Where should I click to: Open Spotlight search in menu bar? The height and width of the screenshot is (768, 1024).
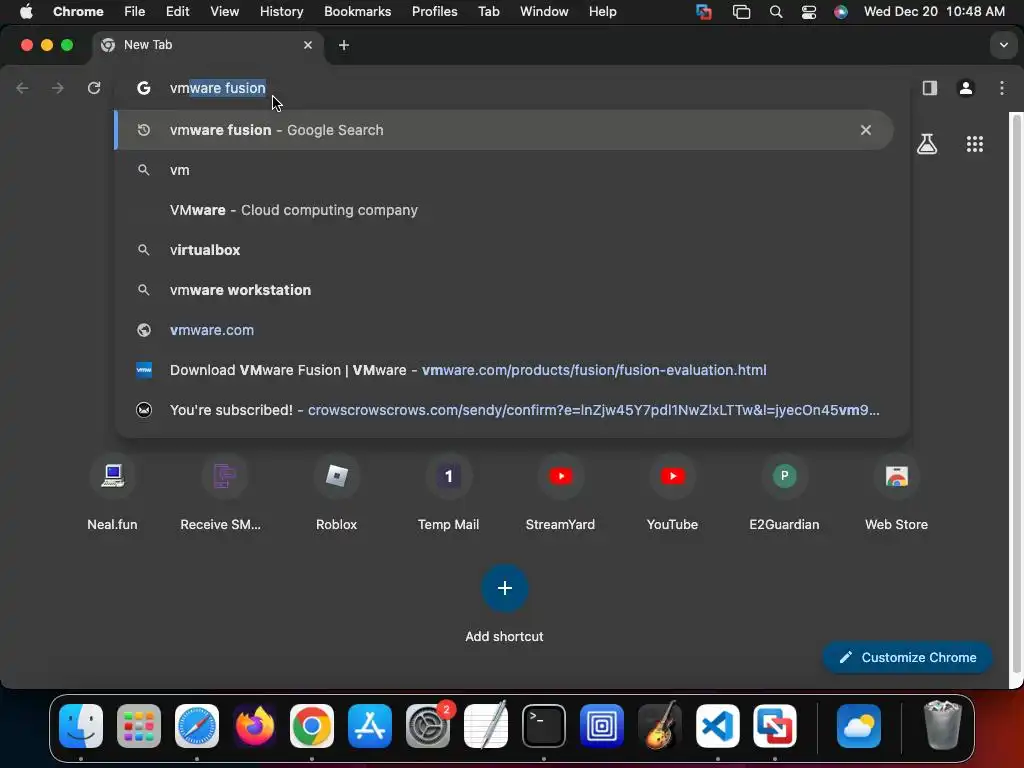pyautogui.click(x=776, y=12)
